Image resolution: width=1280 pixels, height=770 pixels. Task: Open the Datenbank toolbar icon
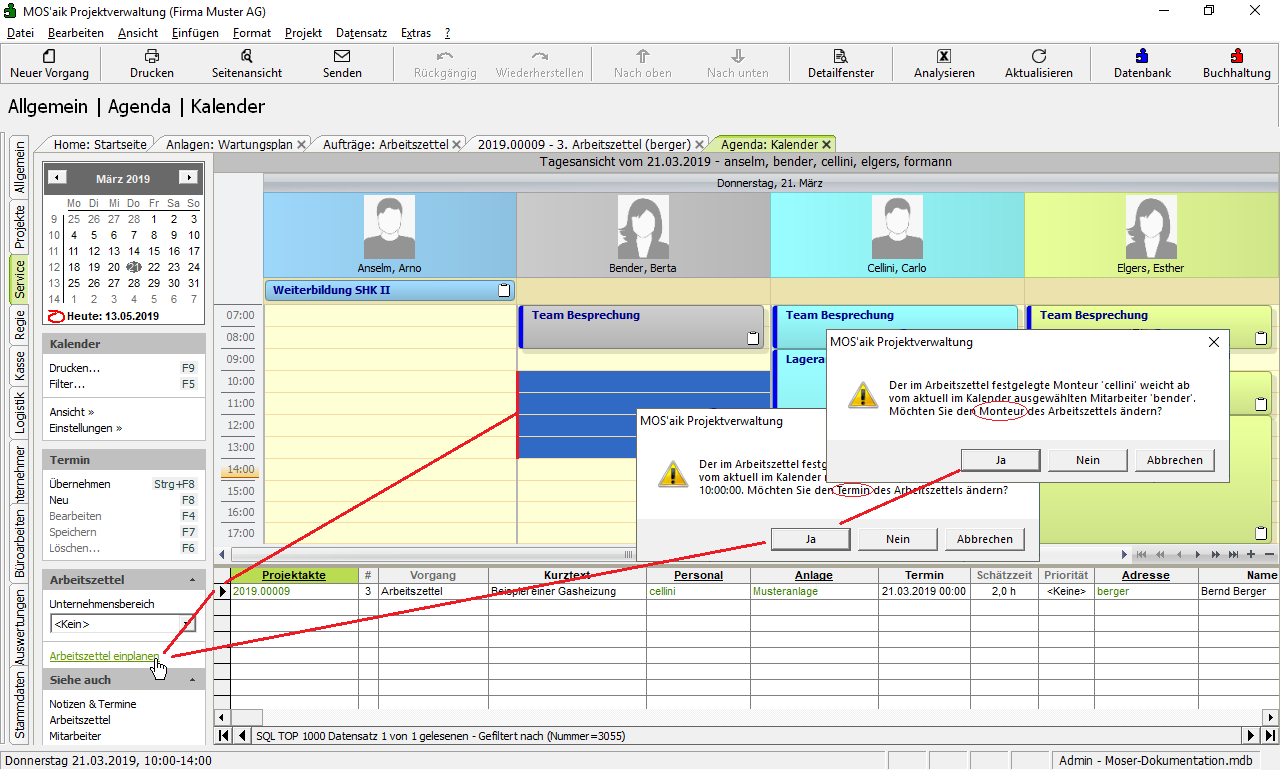(1142, 57)
